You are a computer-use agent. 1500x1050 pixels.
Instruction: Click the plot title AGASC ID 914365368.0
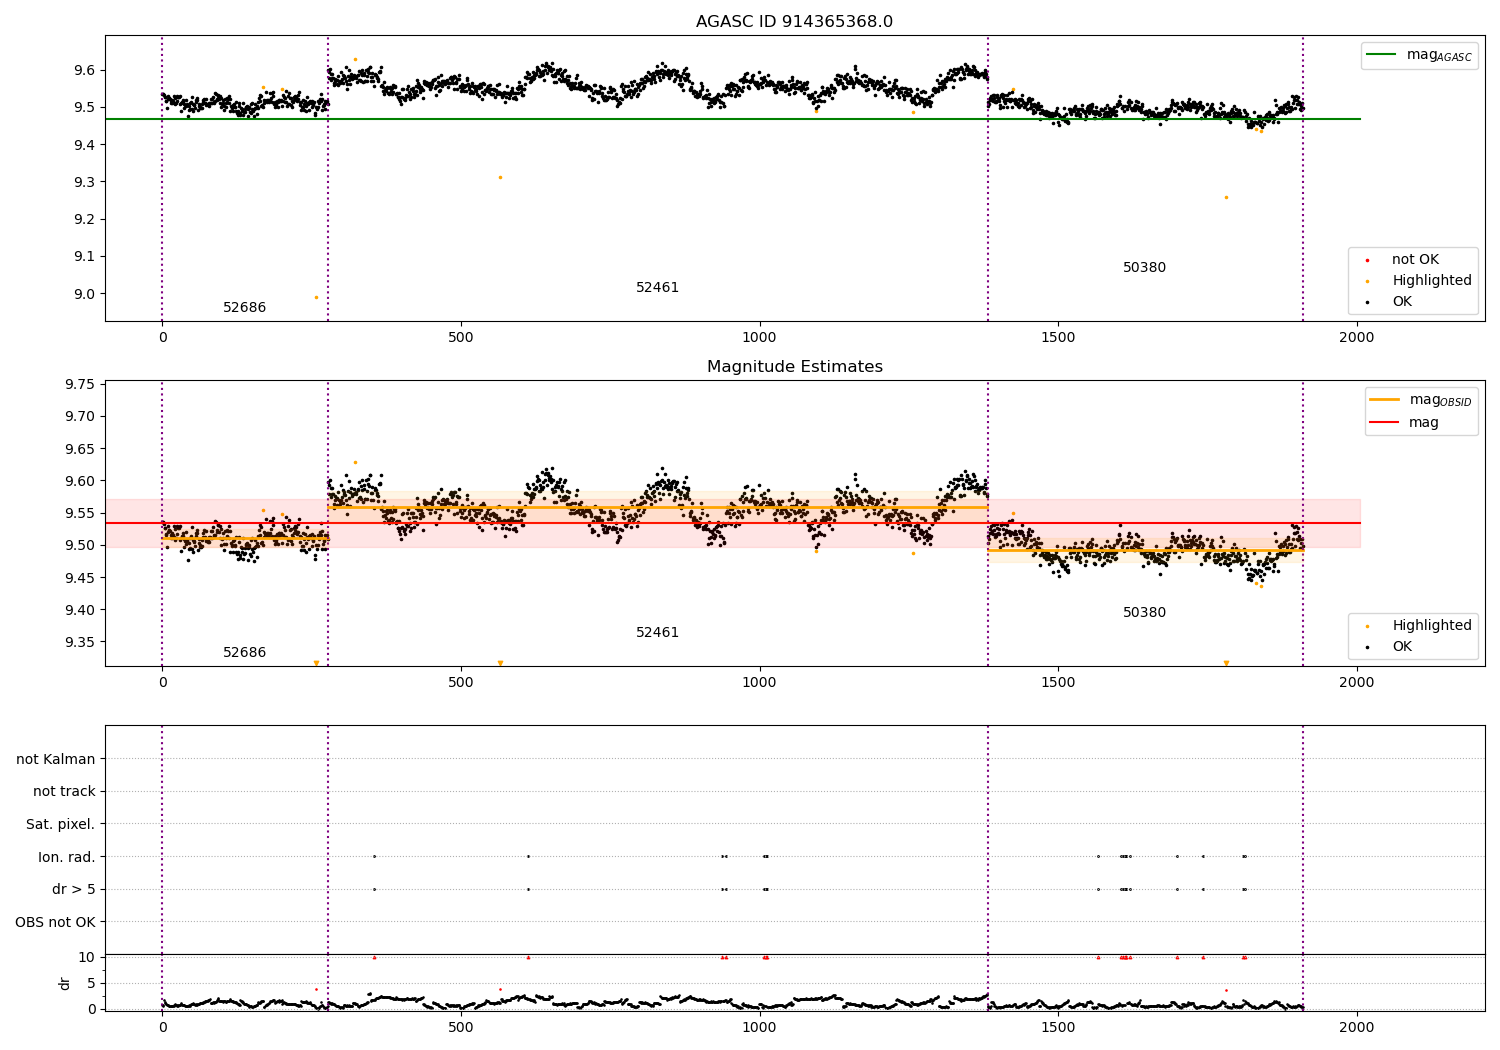[794, 22]
